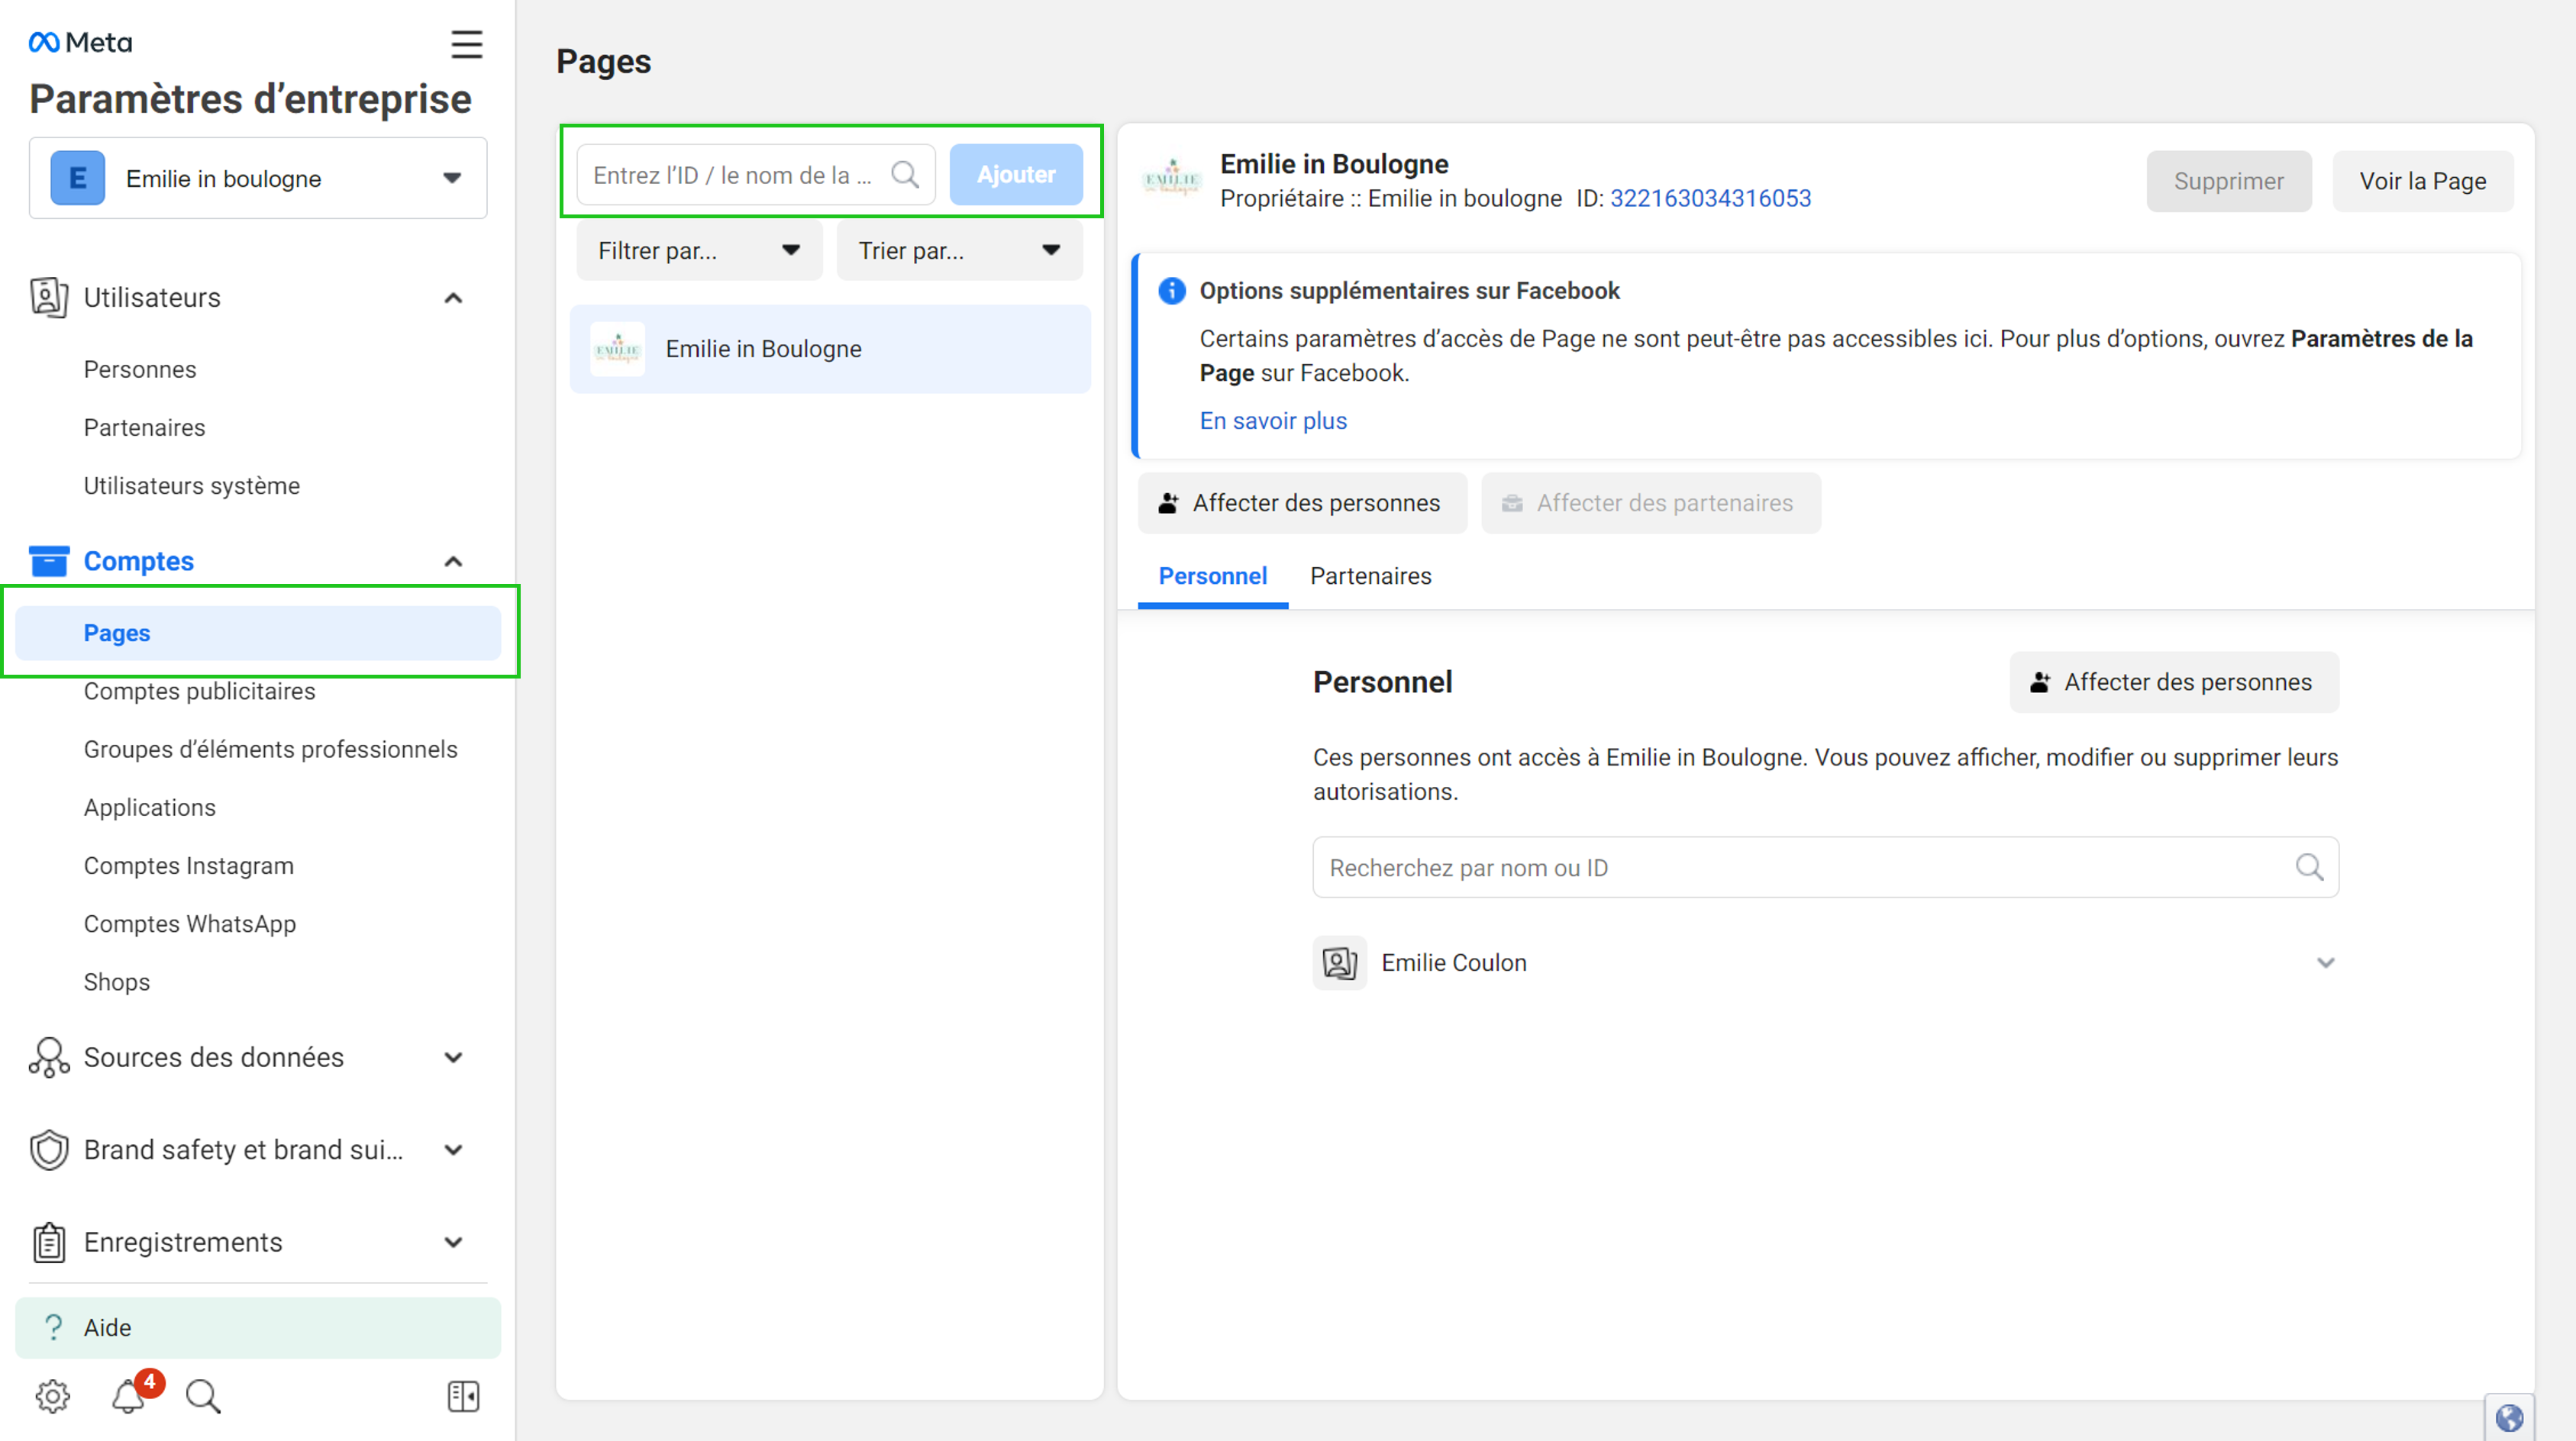The height and width of the screenshot is (1441, 2576).
Task: Click Affecter des personnes in Personnel section
Action: 2174,682
